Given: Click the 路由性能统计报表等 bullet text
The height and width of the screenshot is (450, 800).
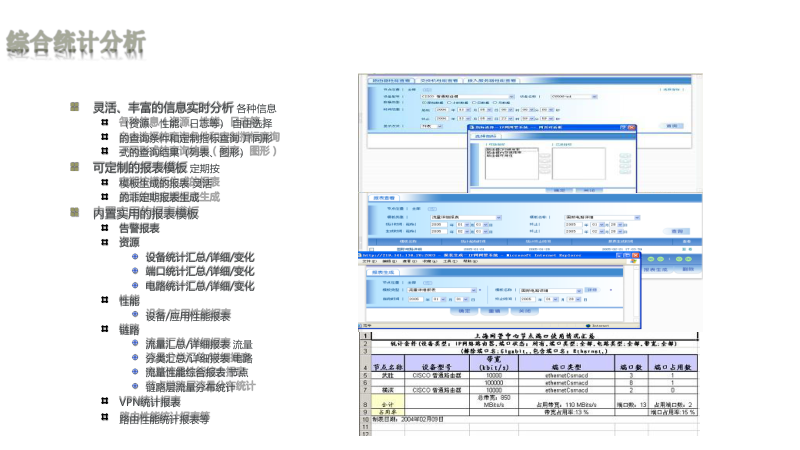Looking at the screenshot, I should [x=164, y=418].
